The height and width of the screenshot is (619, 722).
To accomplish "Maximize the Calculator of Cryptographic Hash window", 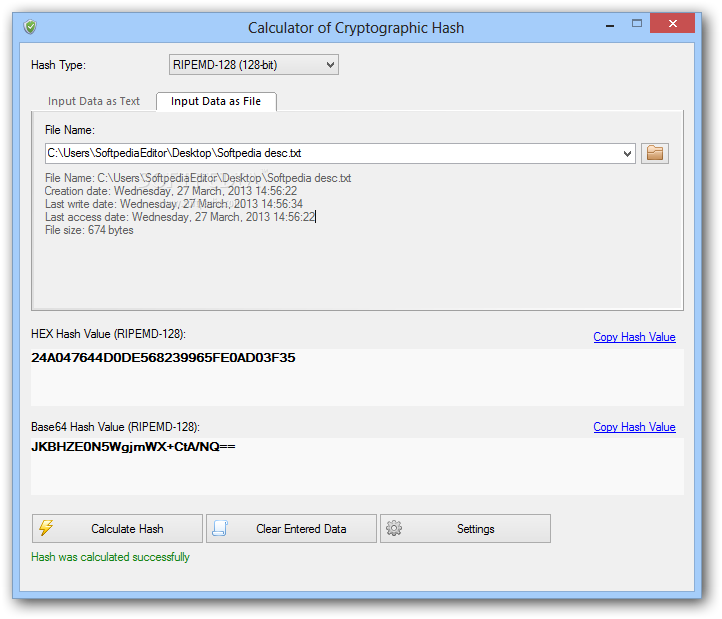I will click(x=637, y=23).
